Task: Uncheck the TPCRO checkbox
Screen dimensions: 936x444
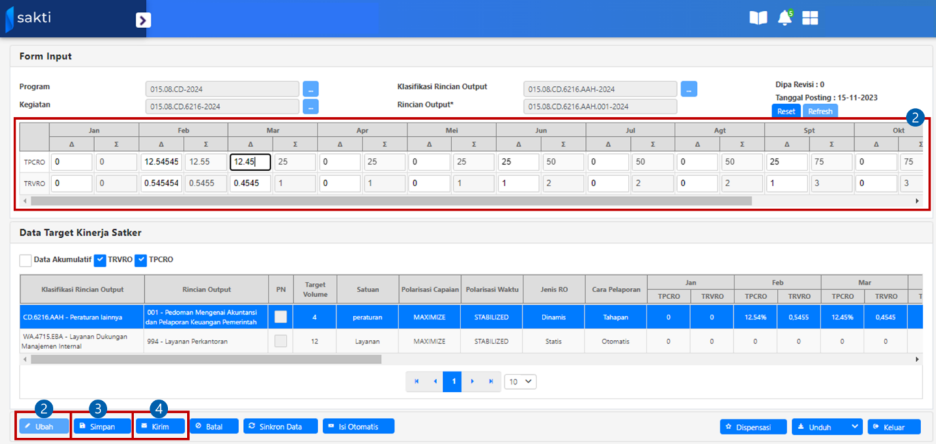Action: (140, 260)
